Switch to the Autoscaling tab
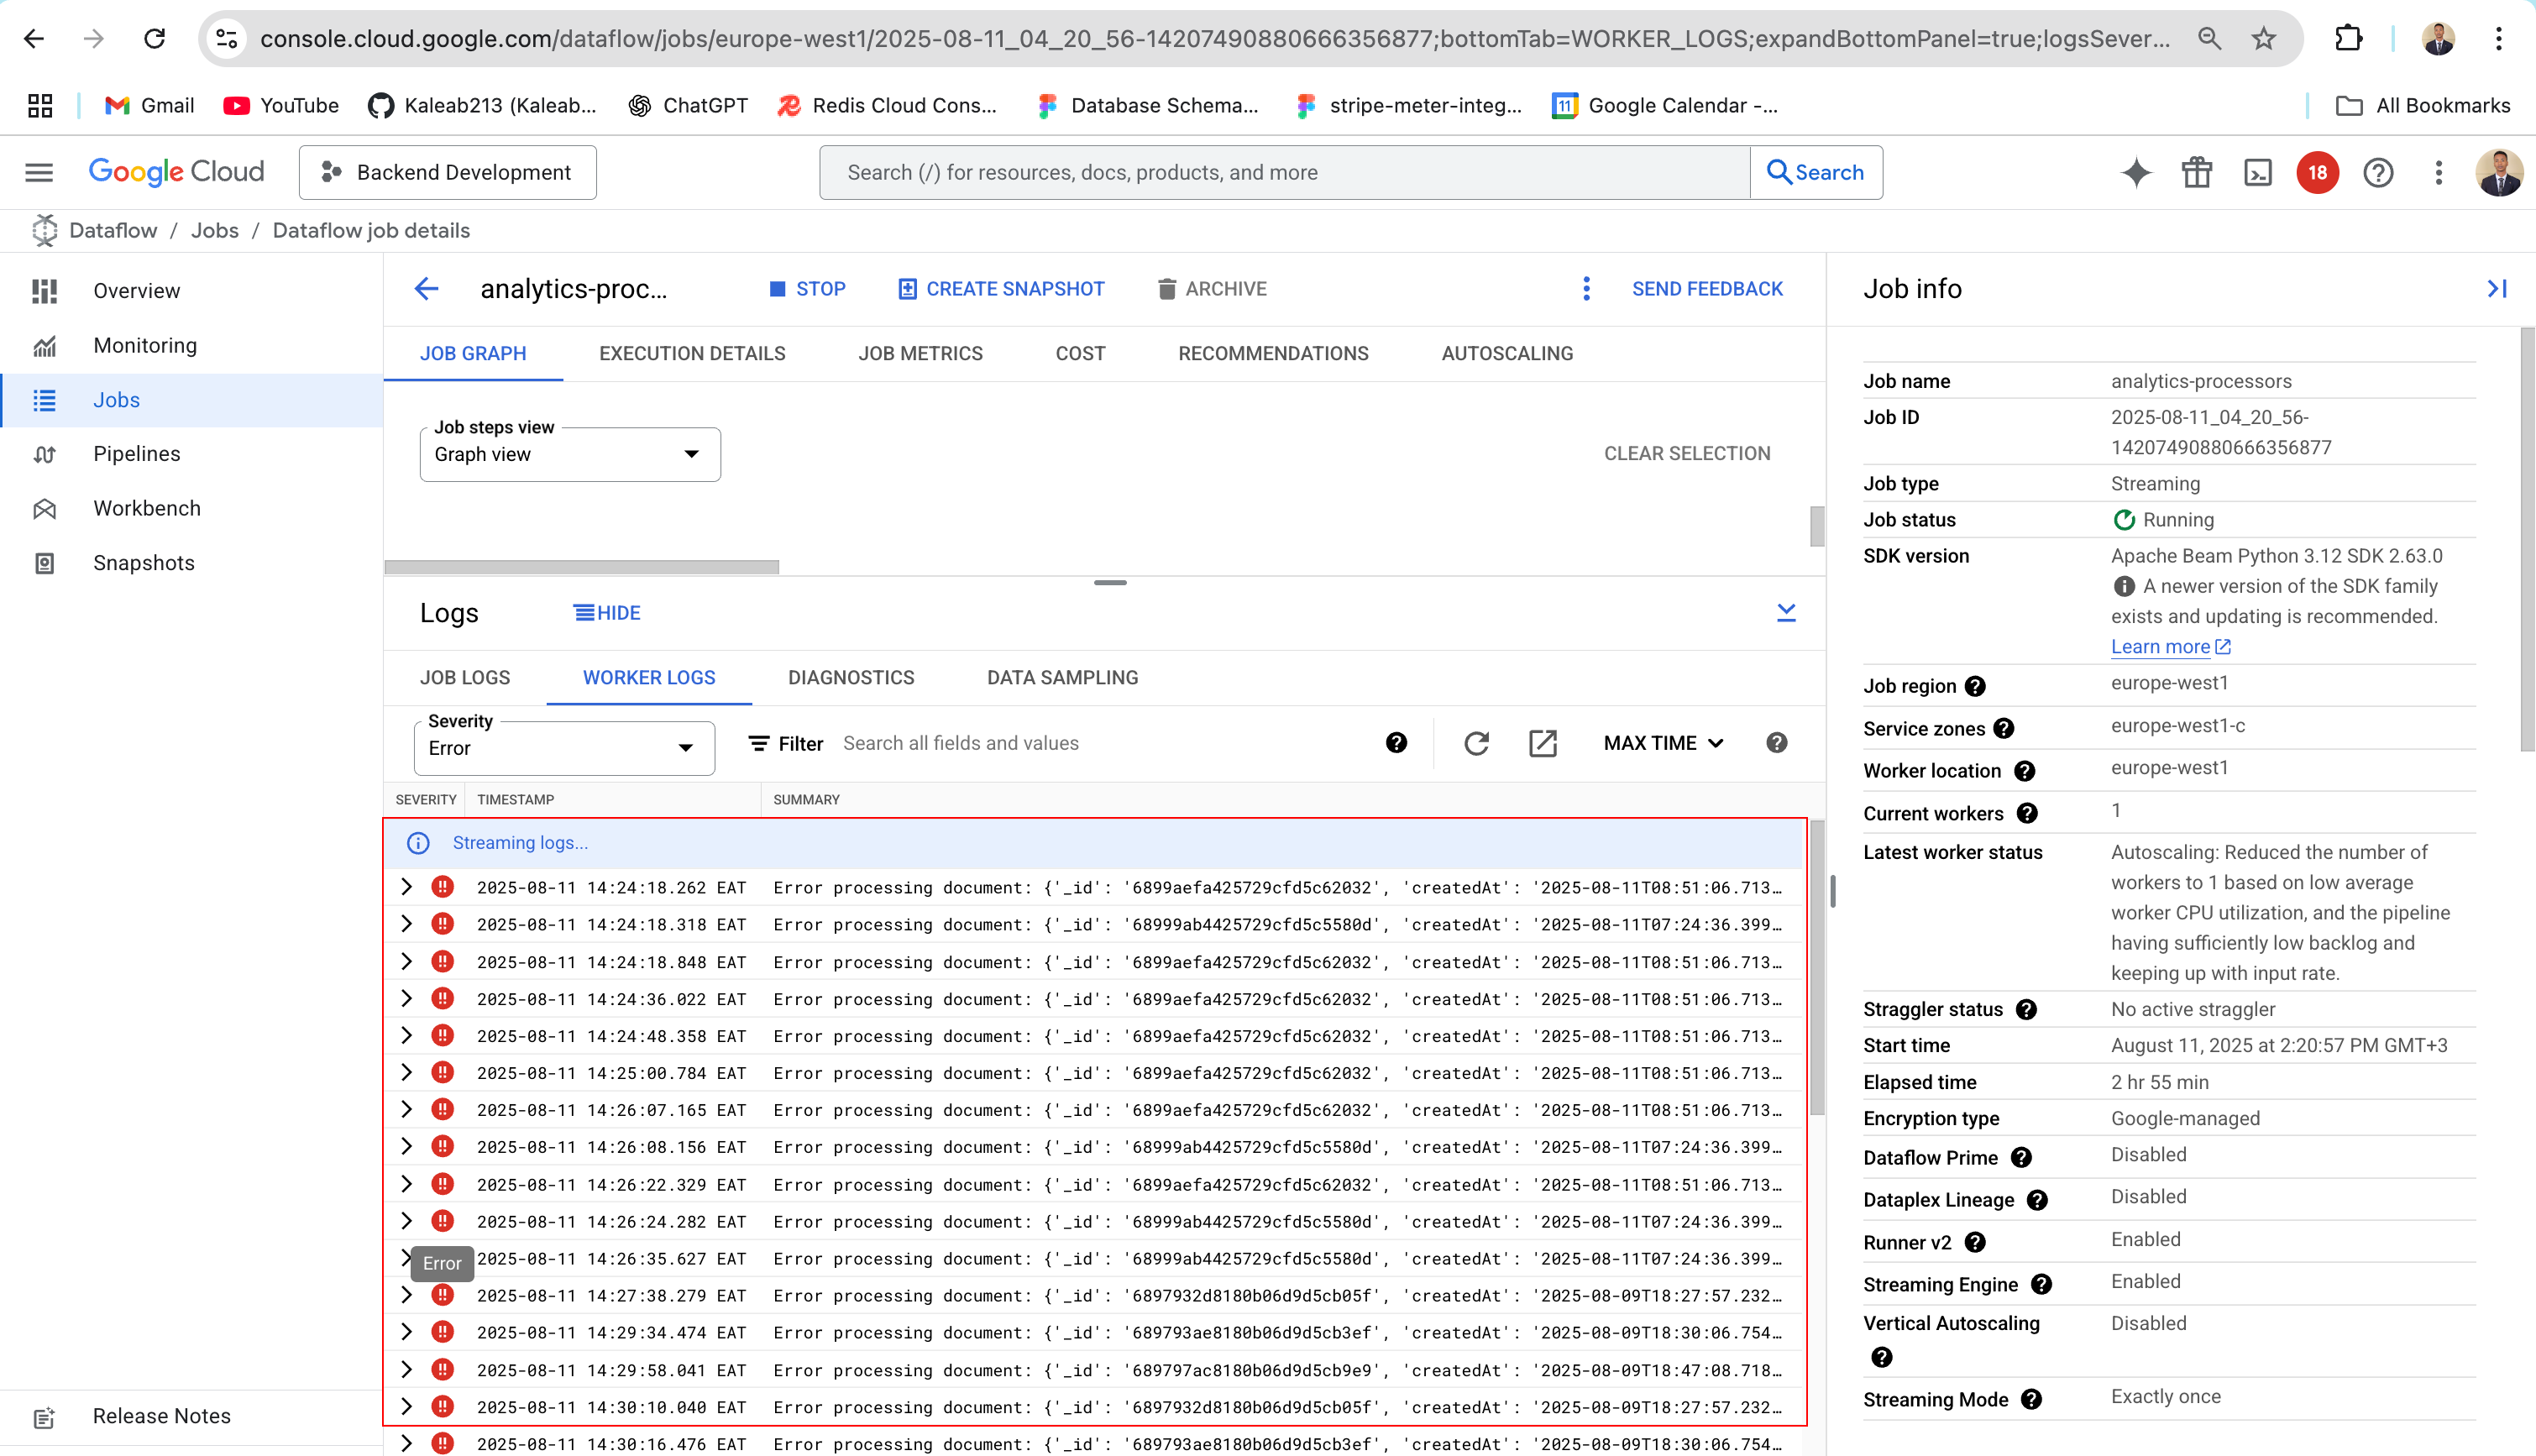Viewport: 2536px width, 1456px height. pyautogui.click(x=1507, y=354)
